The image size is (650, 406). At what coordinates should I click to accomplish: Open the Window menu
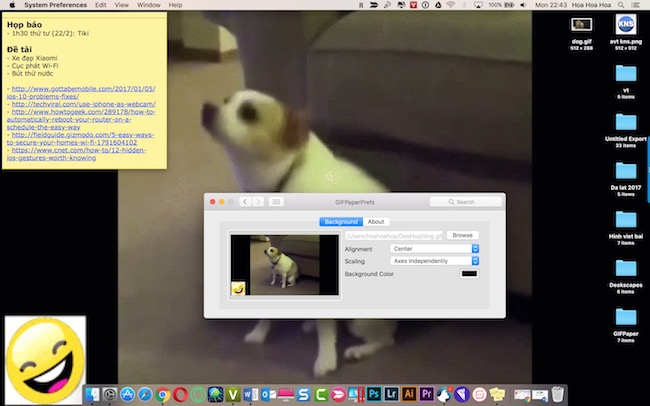pyautogui.click(x=148, y=5)
